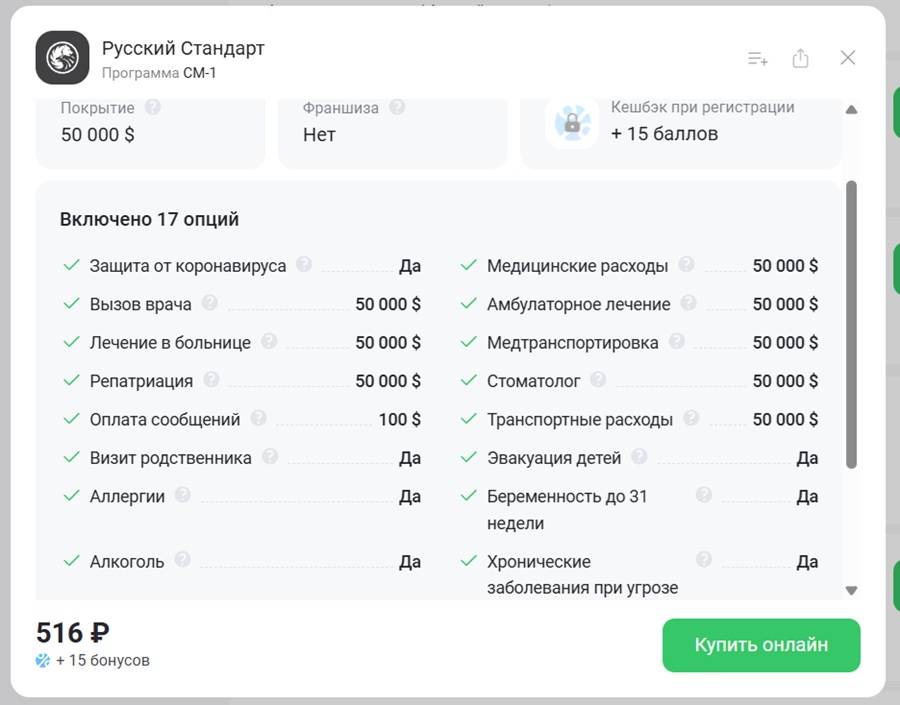The width and height of the screenshot is (900, 705).
Task: Click the bonus points icon near price
Action: tap(42, 661)
